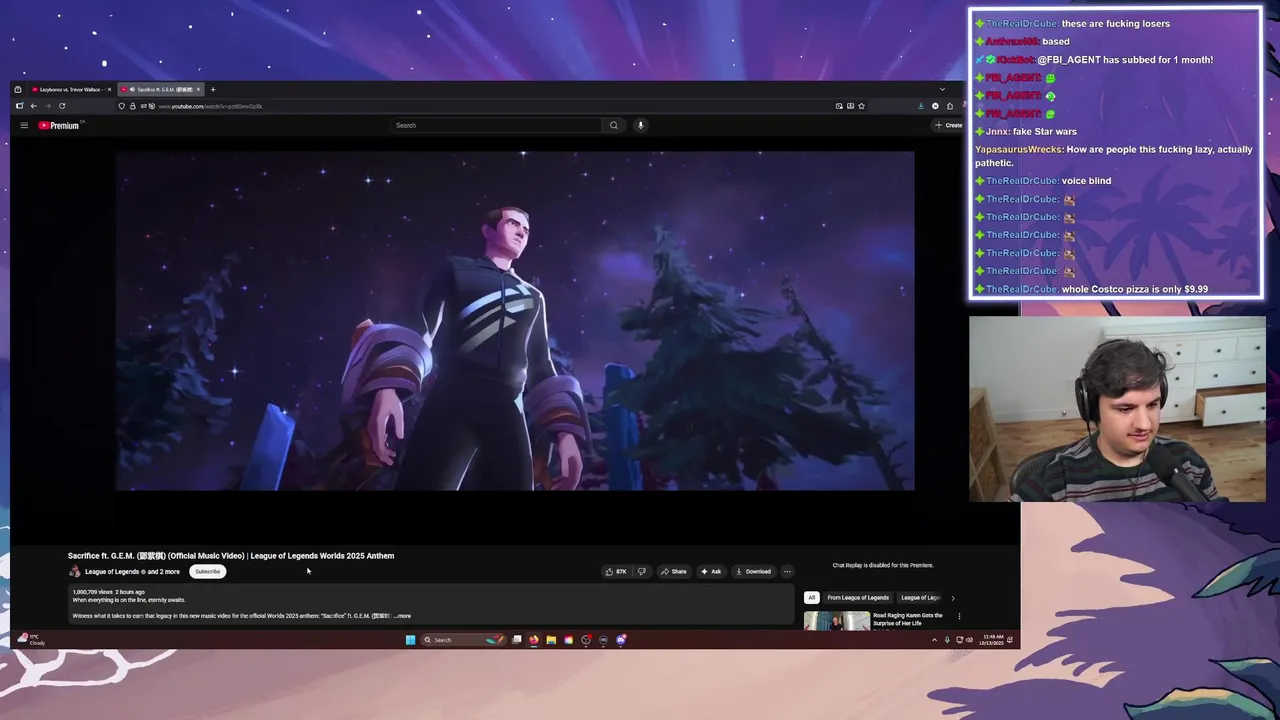Select the All filter chip
The image size is (1280, 720).
pos(811,597)
